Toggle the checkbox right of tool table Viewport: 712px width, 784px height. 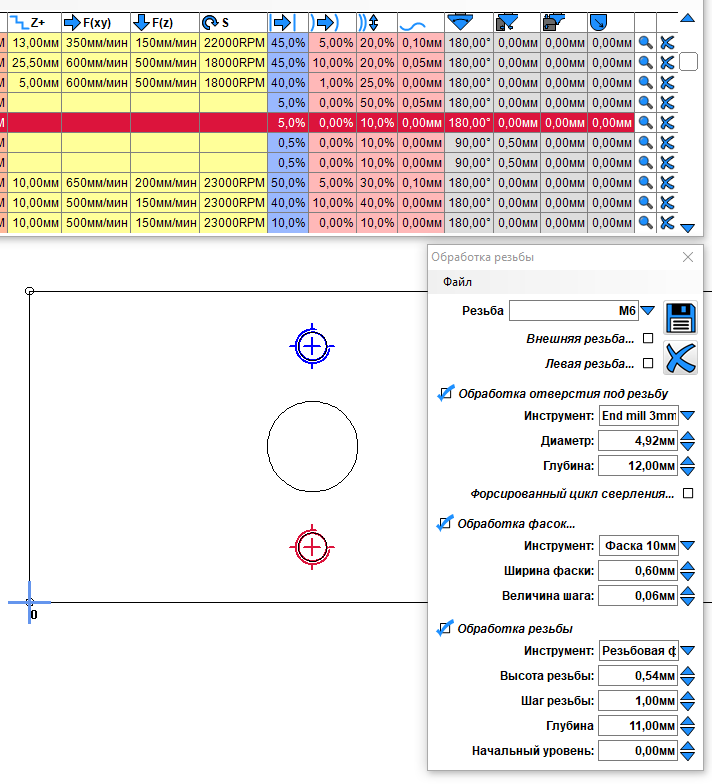tap(688, 62)
